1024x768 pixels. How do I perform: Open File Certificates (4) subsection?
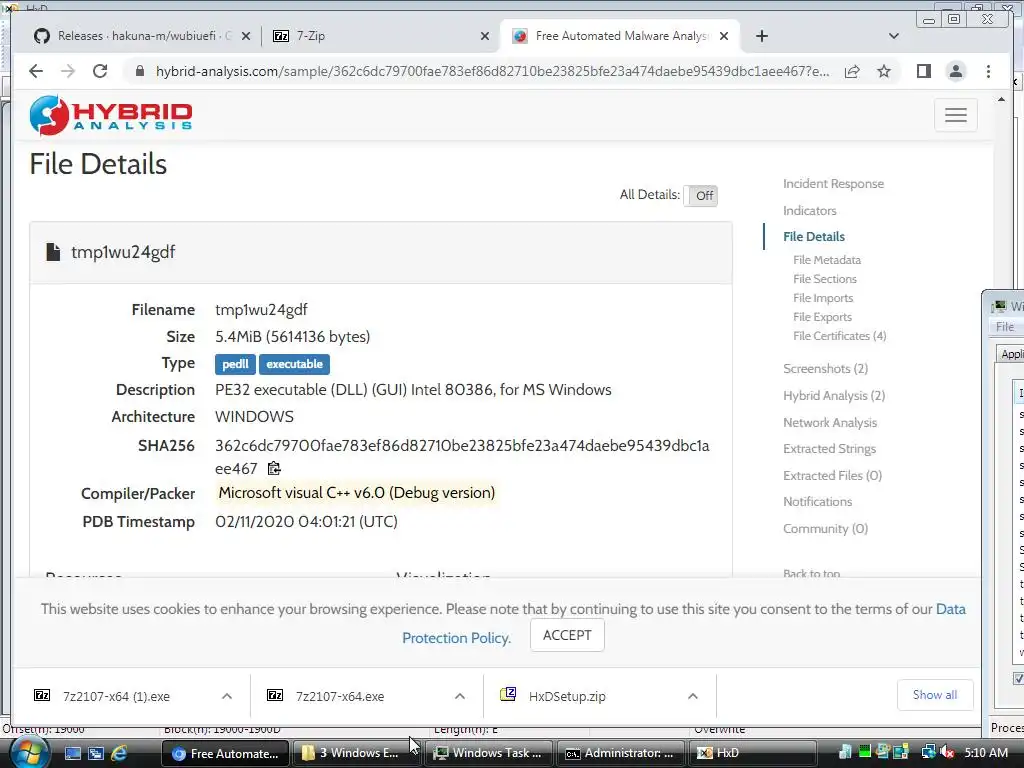coord(839,335)
